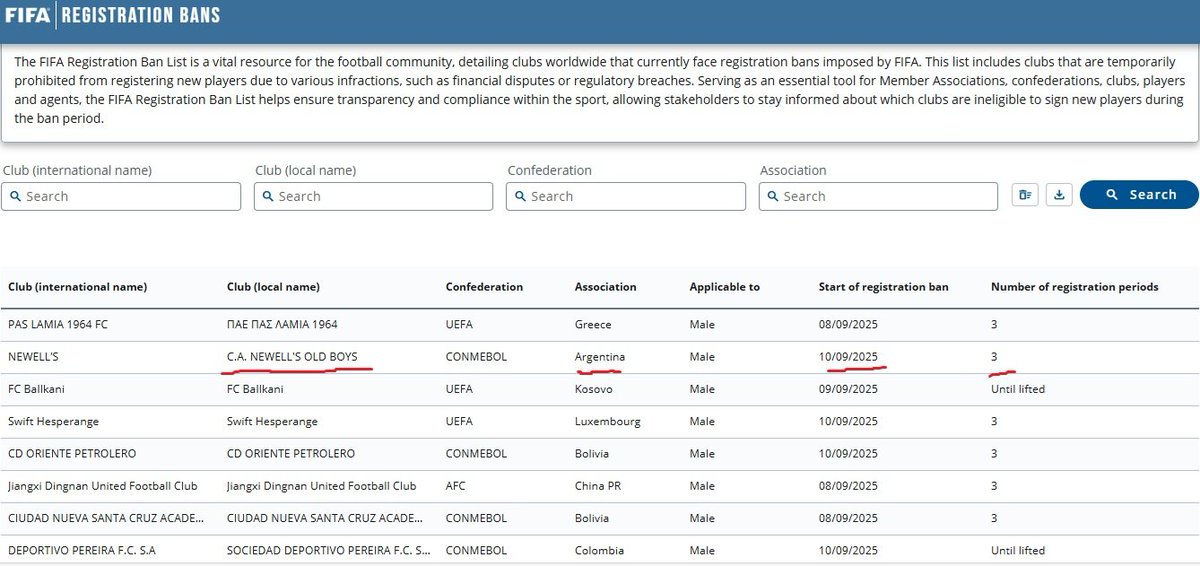Click the 'UEFA' cell in PAS Lamia row
Viewport: 1200px width, 566px height.
[459, 325]
